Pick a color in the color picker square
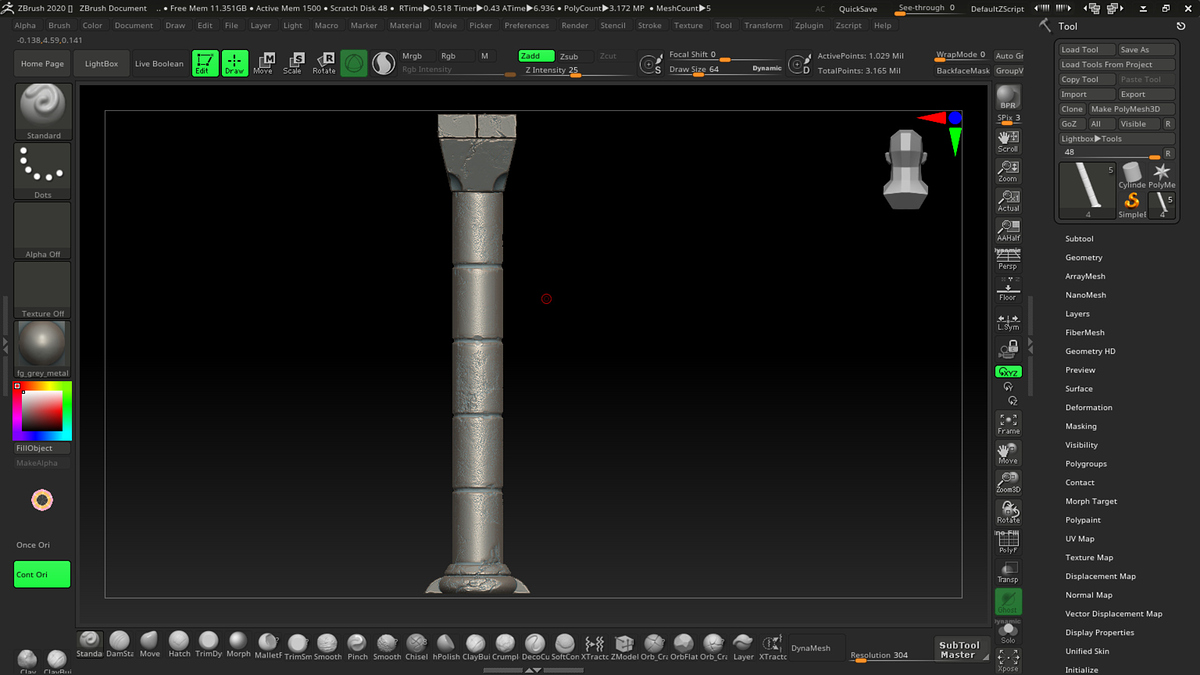The image size is (1200, 675). [x=42, y=410]
